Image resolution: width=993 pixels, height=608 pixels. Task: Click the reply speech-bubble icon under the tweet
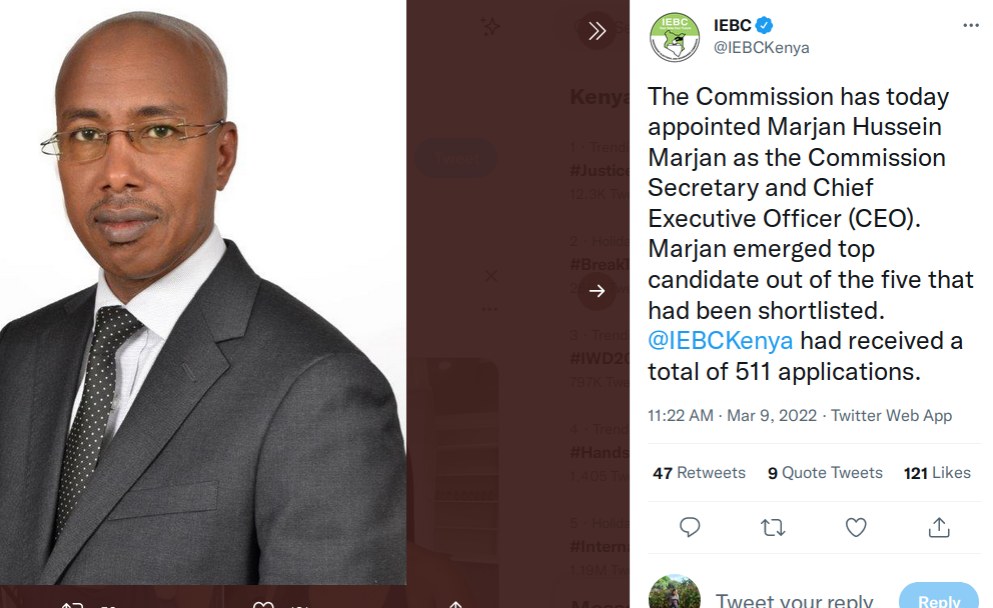point(690,525)
